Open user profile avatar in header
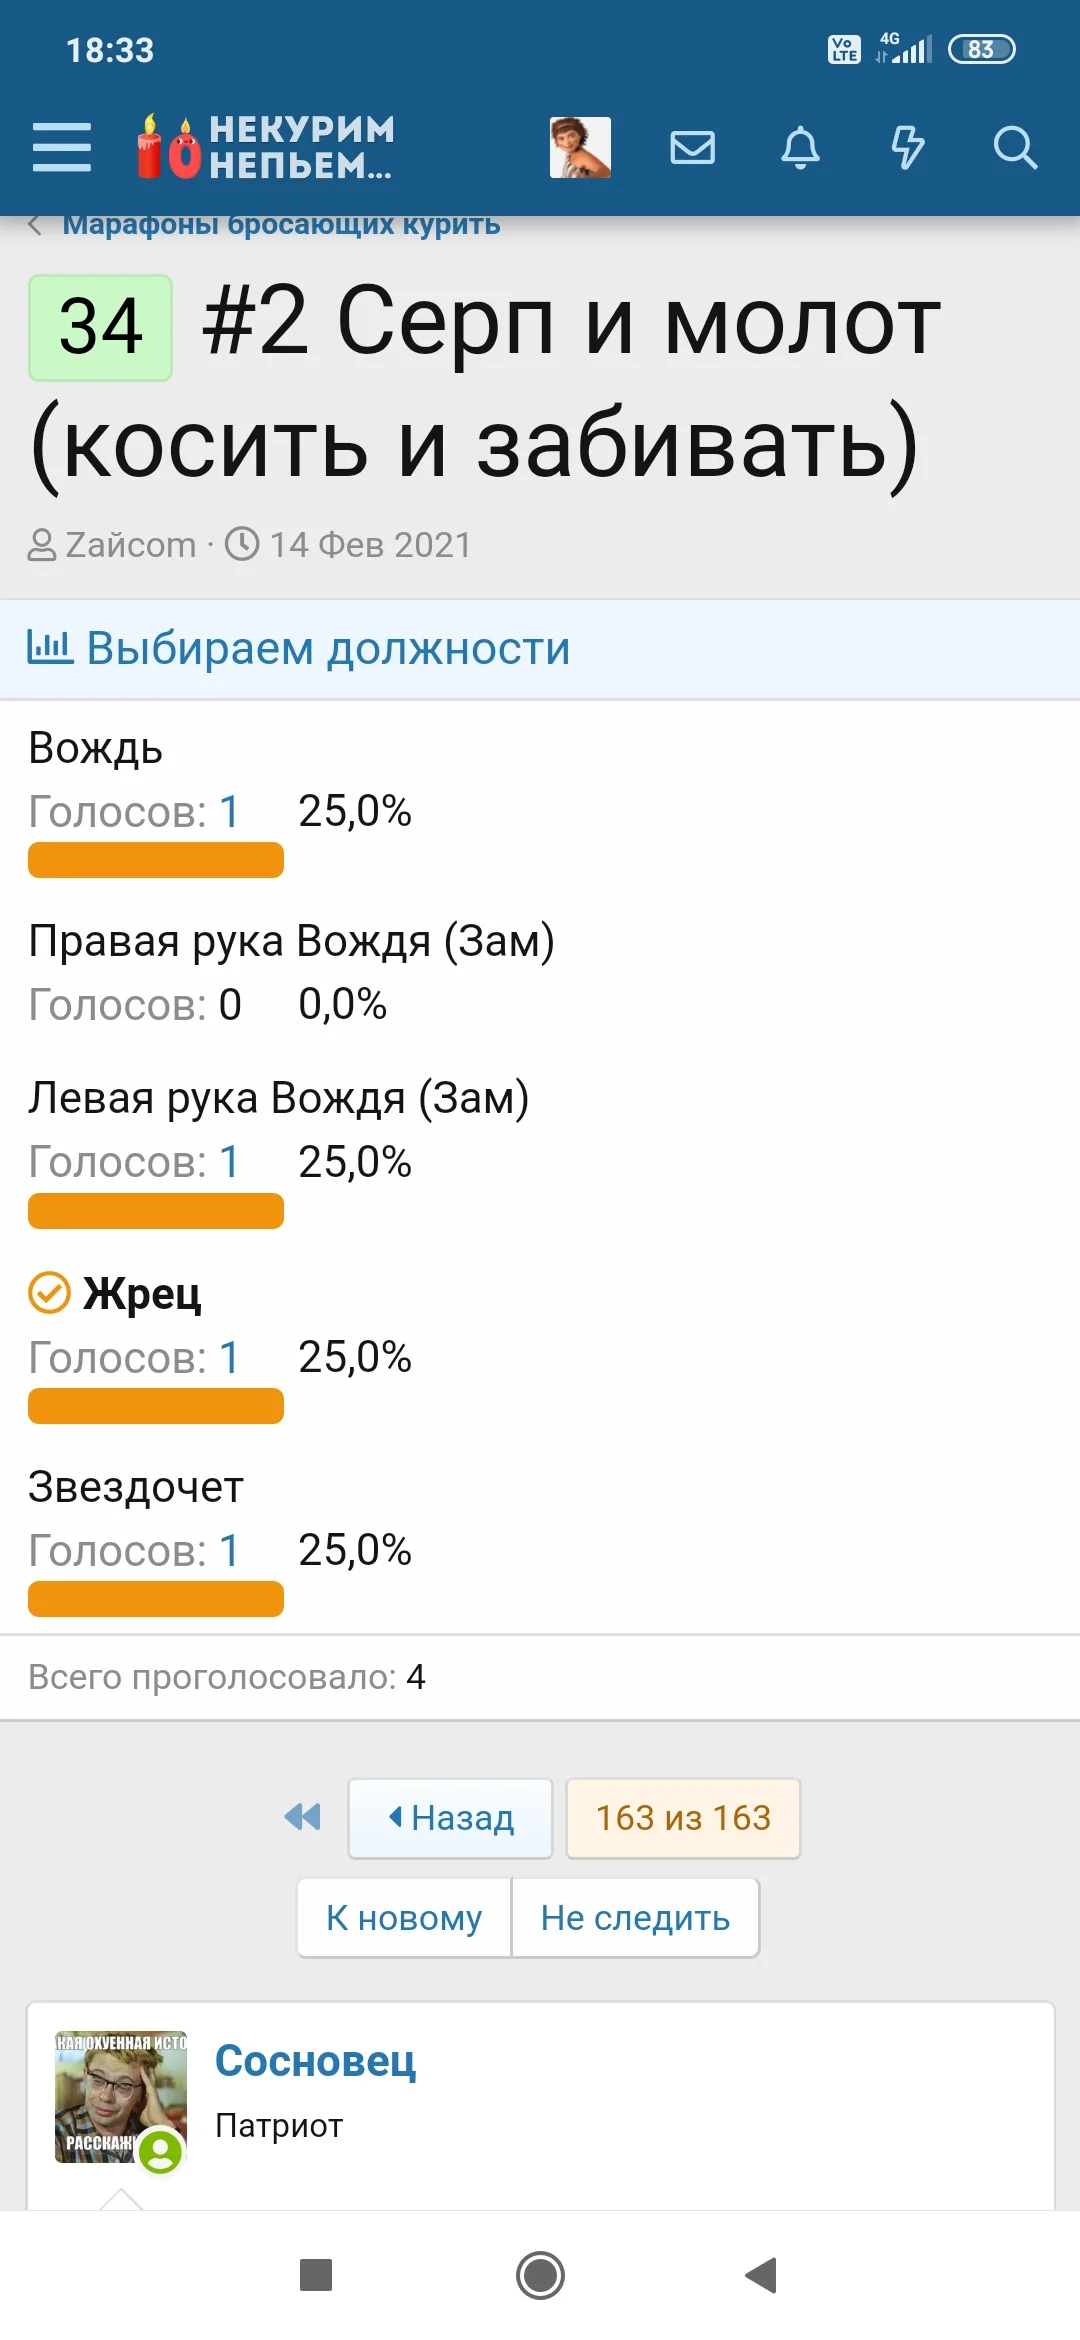 [x=580, y=148]
